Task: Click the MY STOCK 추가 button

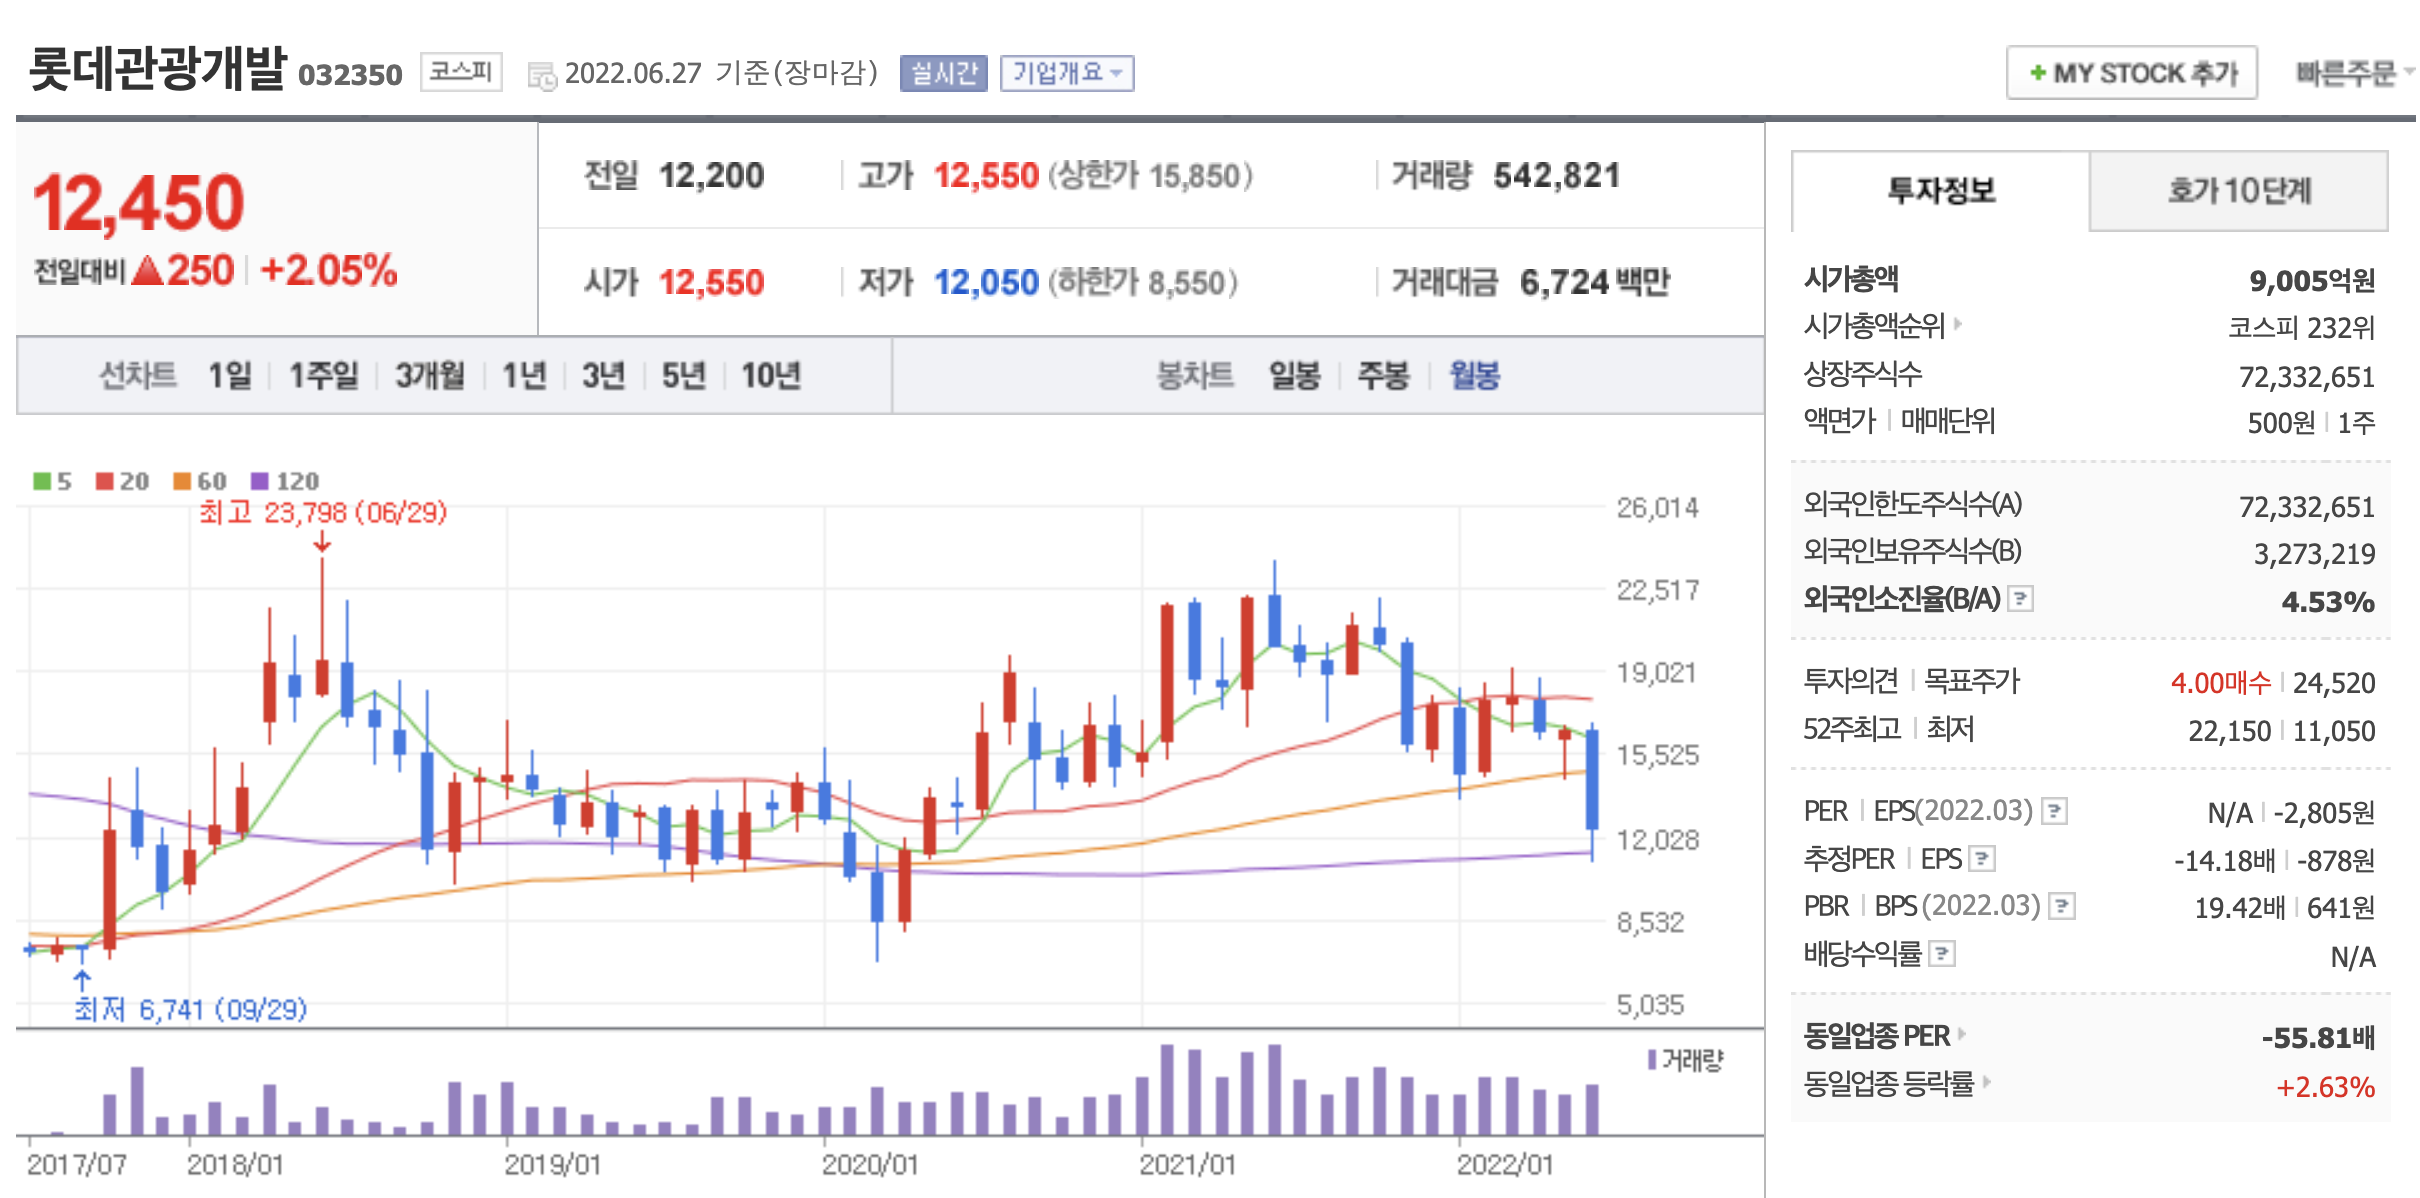Action: [x=2132, y=73]
